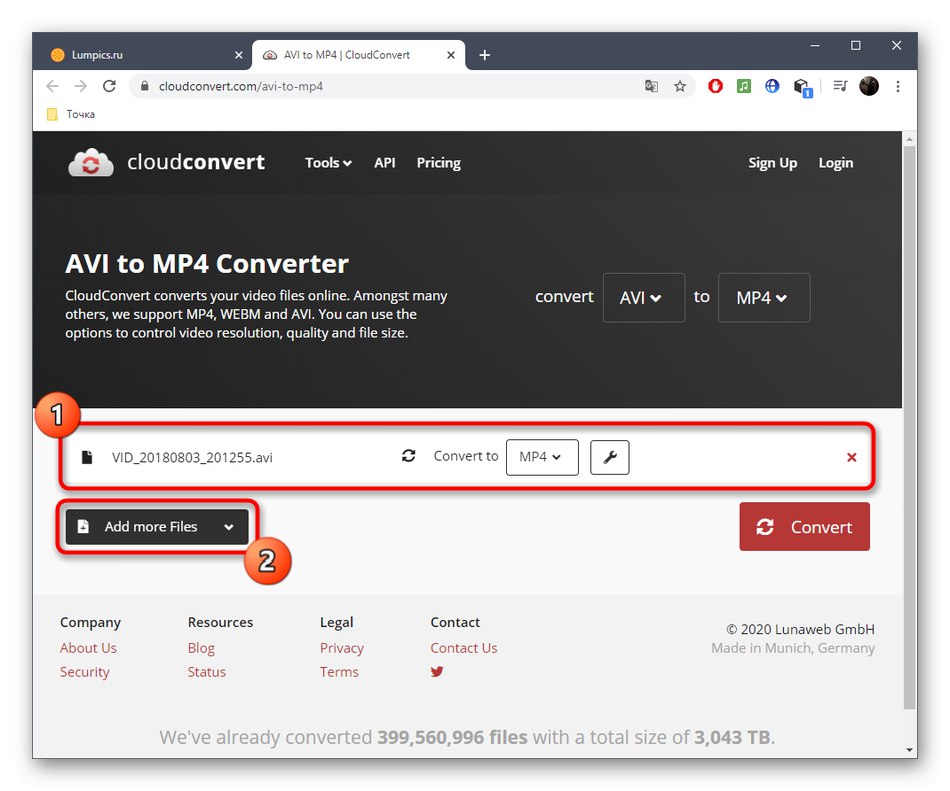Open the Status link
This screenshot has height=791, width=950.
coord(207,672)
